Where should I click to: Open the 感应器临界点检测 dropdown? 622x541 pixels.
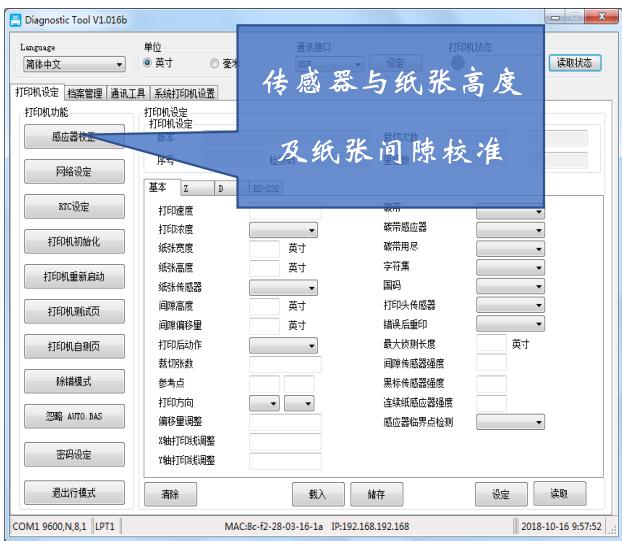[x=510, y=422]
